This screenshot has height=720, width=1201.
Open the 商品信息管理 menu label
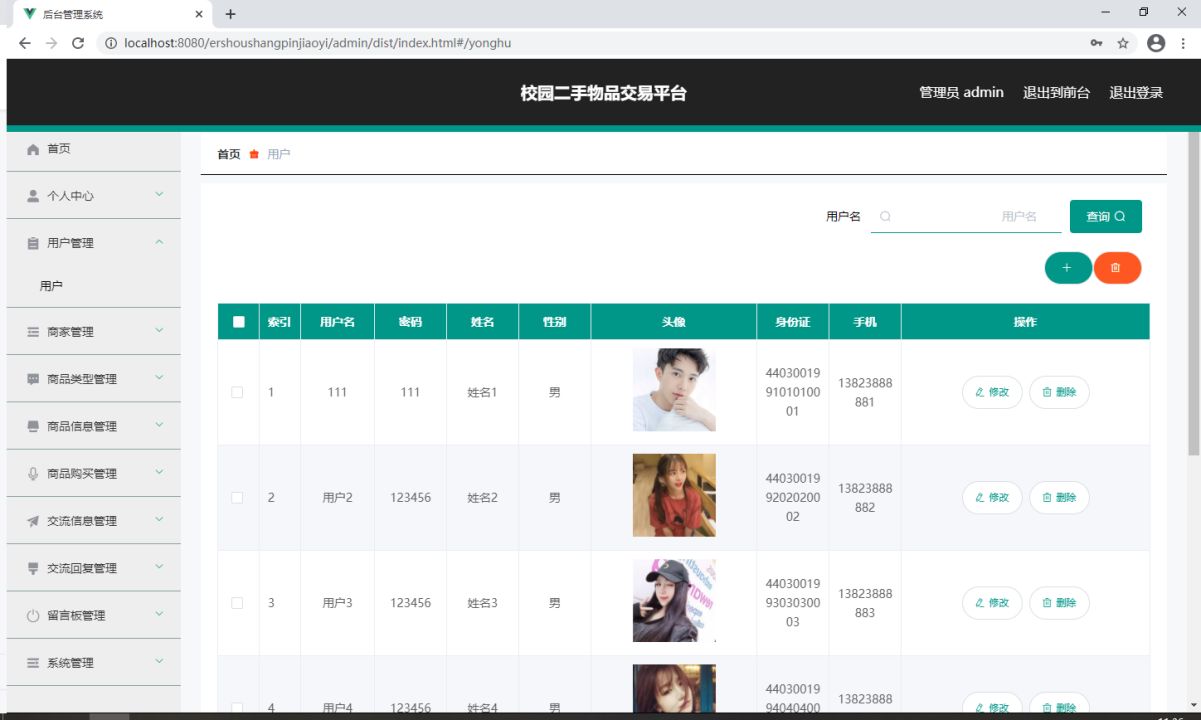[82, 426]
